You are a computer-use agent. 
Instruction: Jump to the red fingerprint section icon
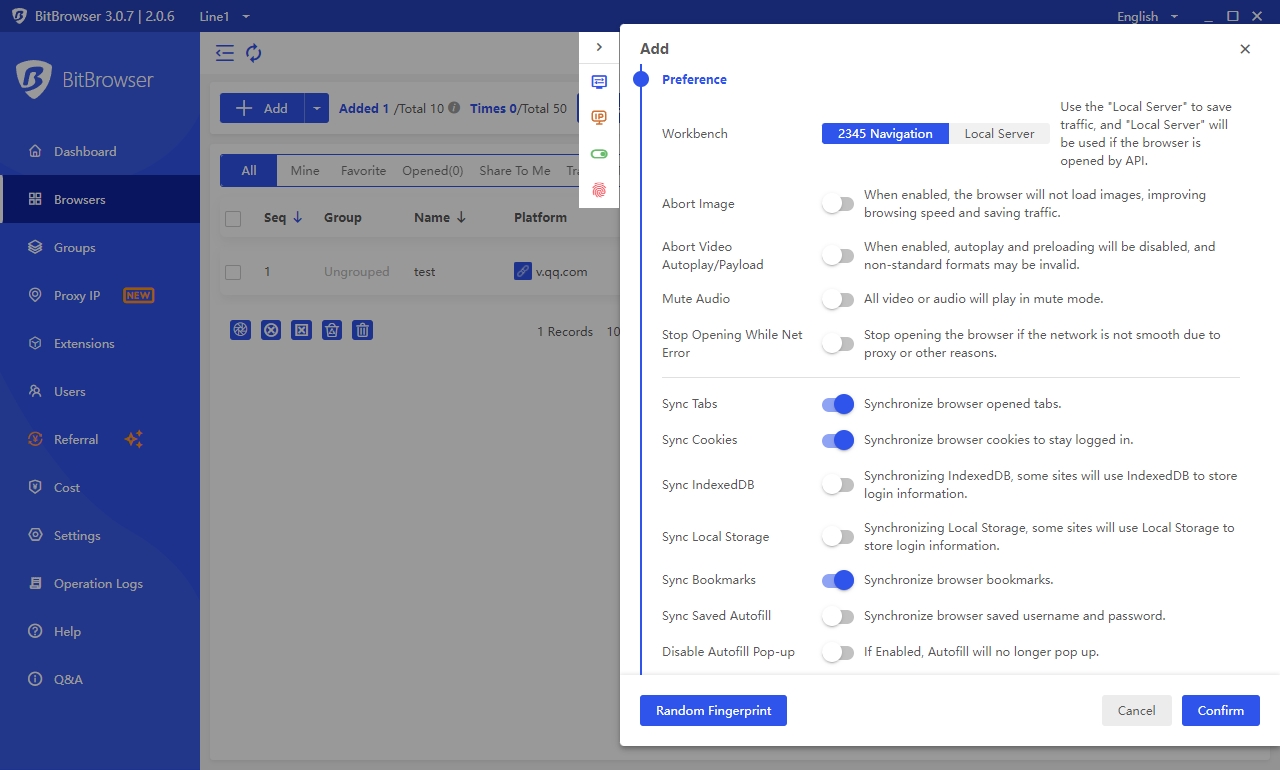point(599,190)
